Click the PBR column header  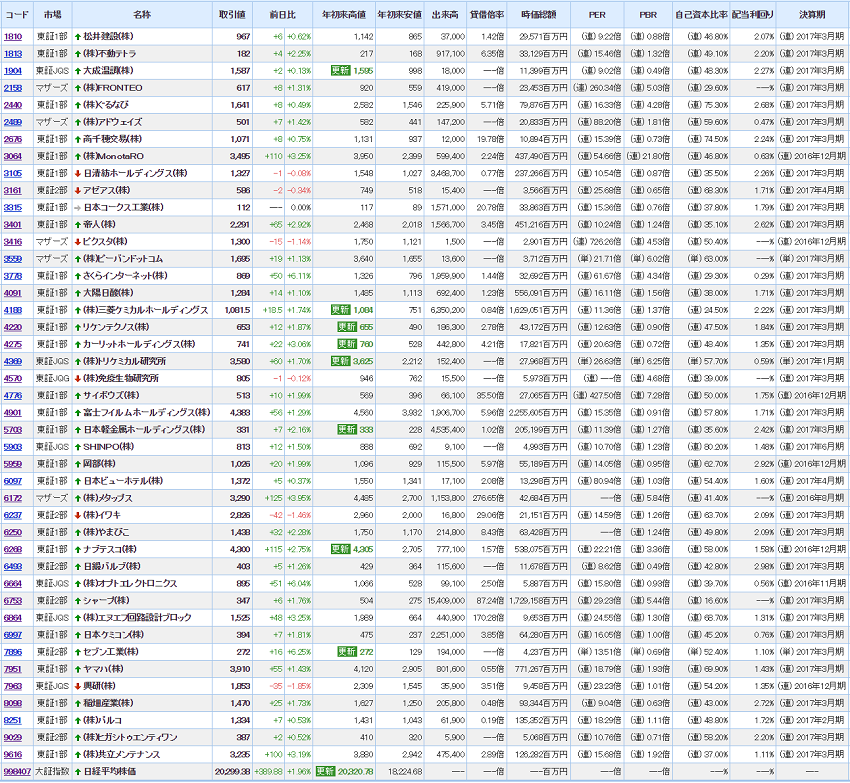tap(648, 15)
